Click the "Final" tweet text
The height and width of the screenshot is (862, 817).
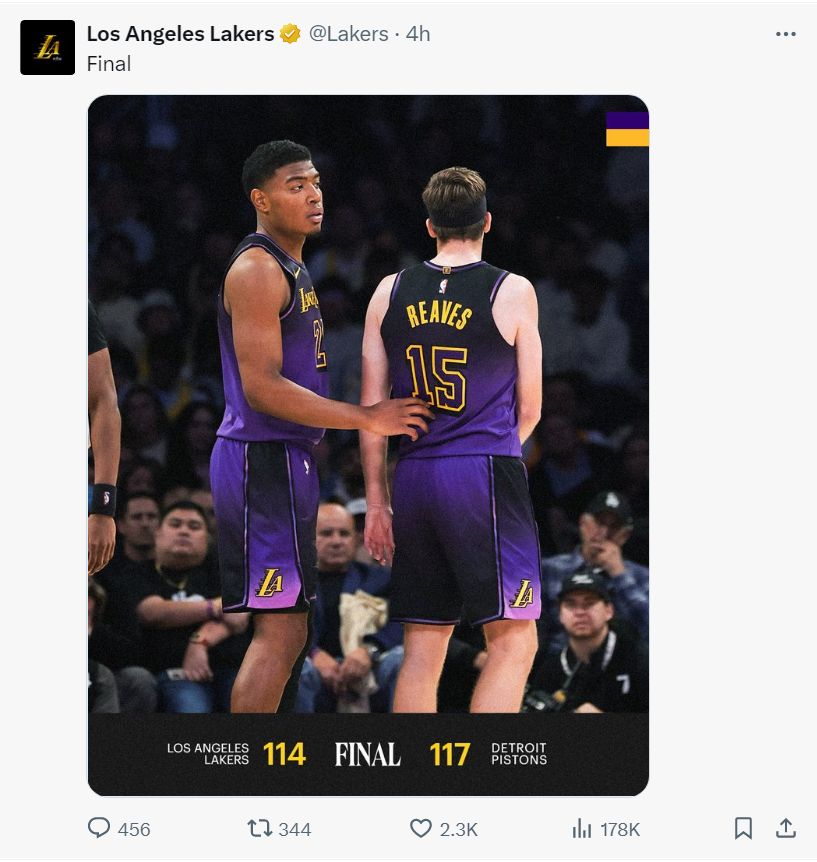109,63
